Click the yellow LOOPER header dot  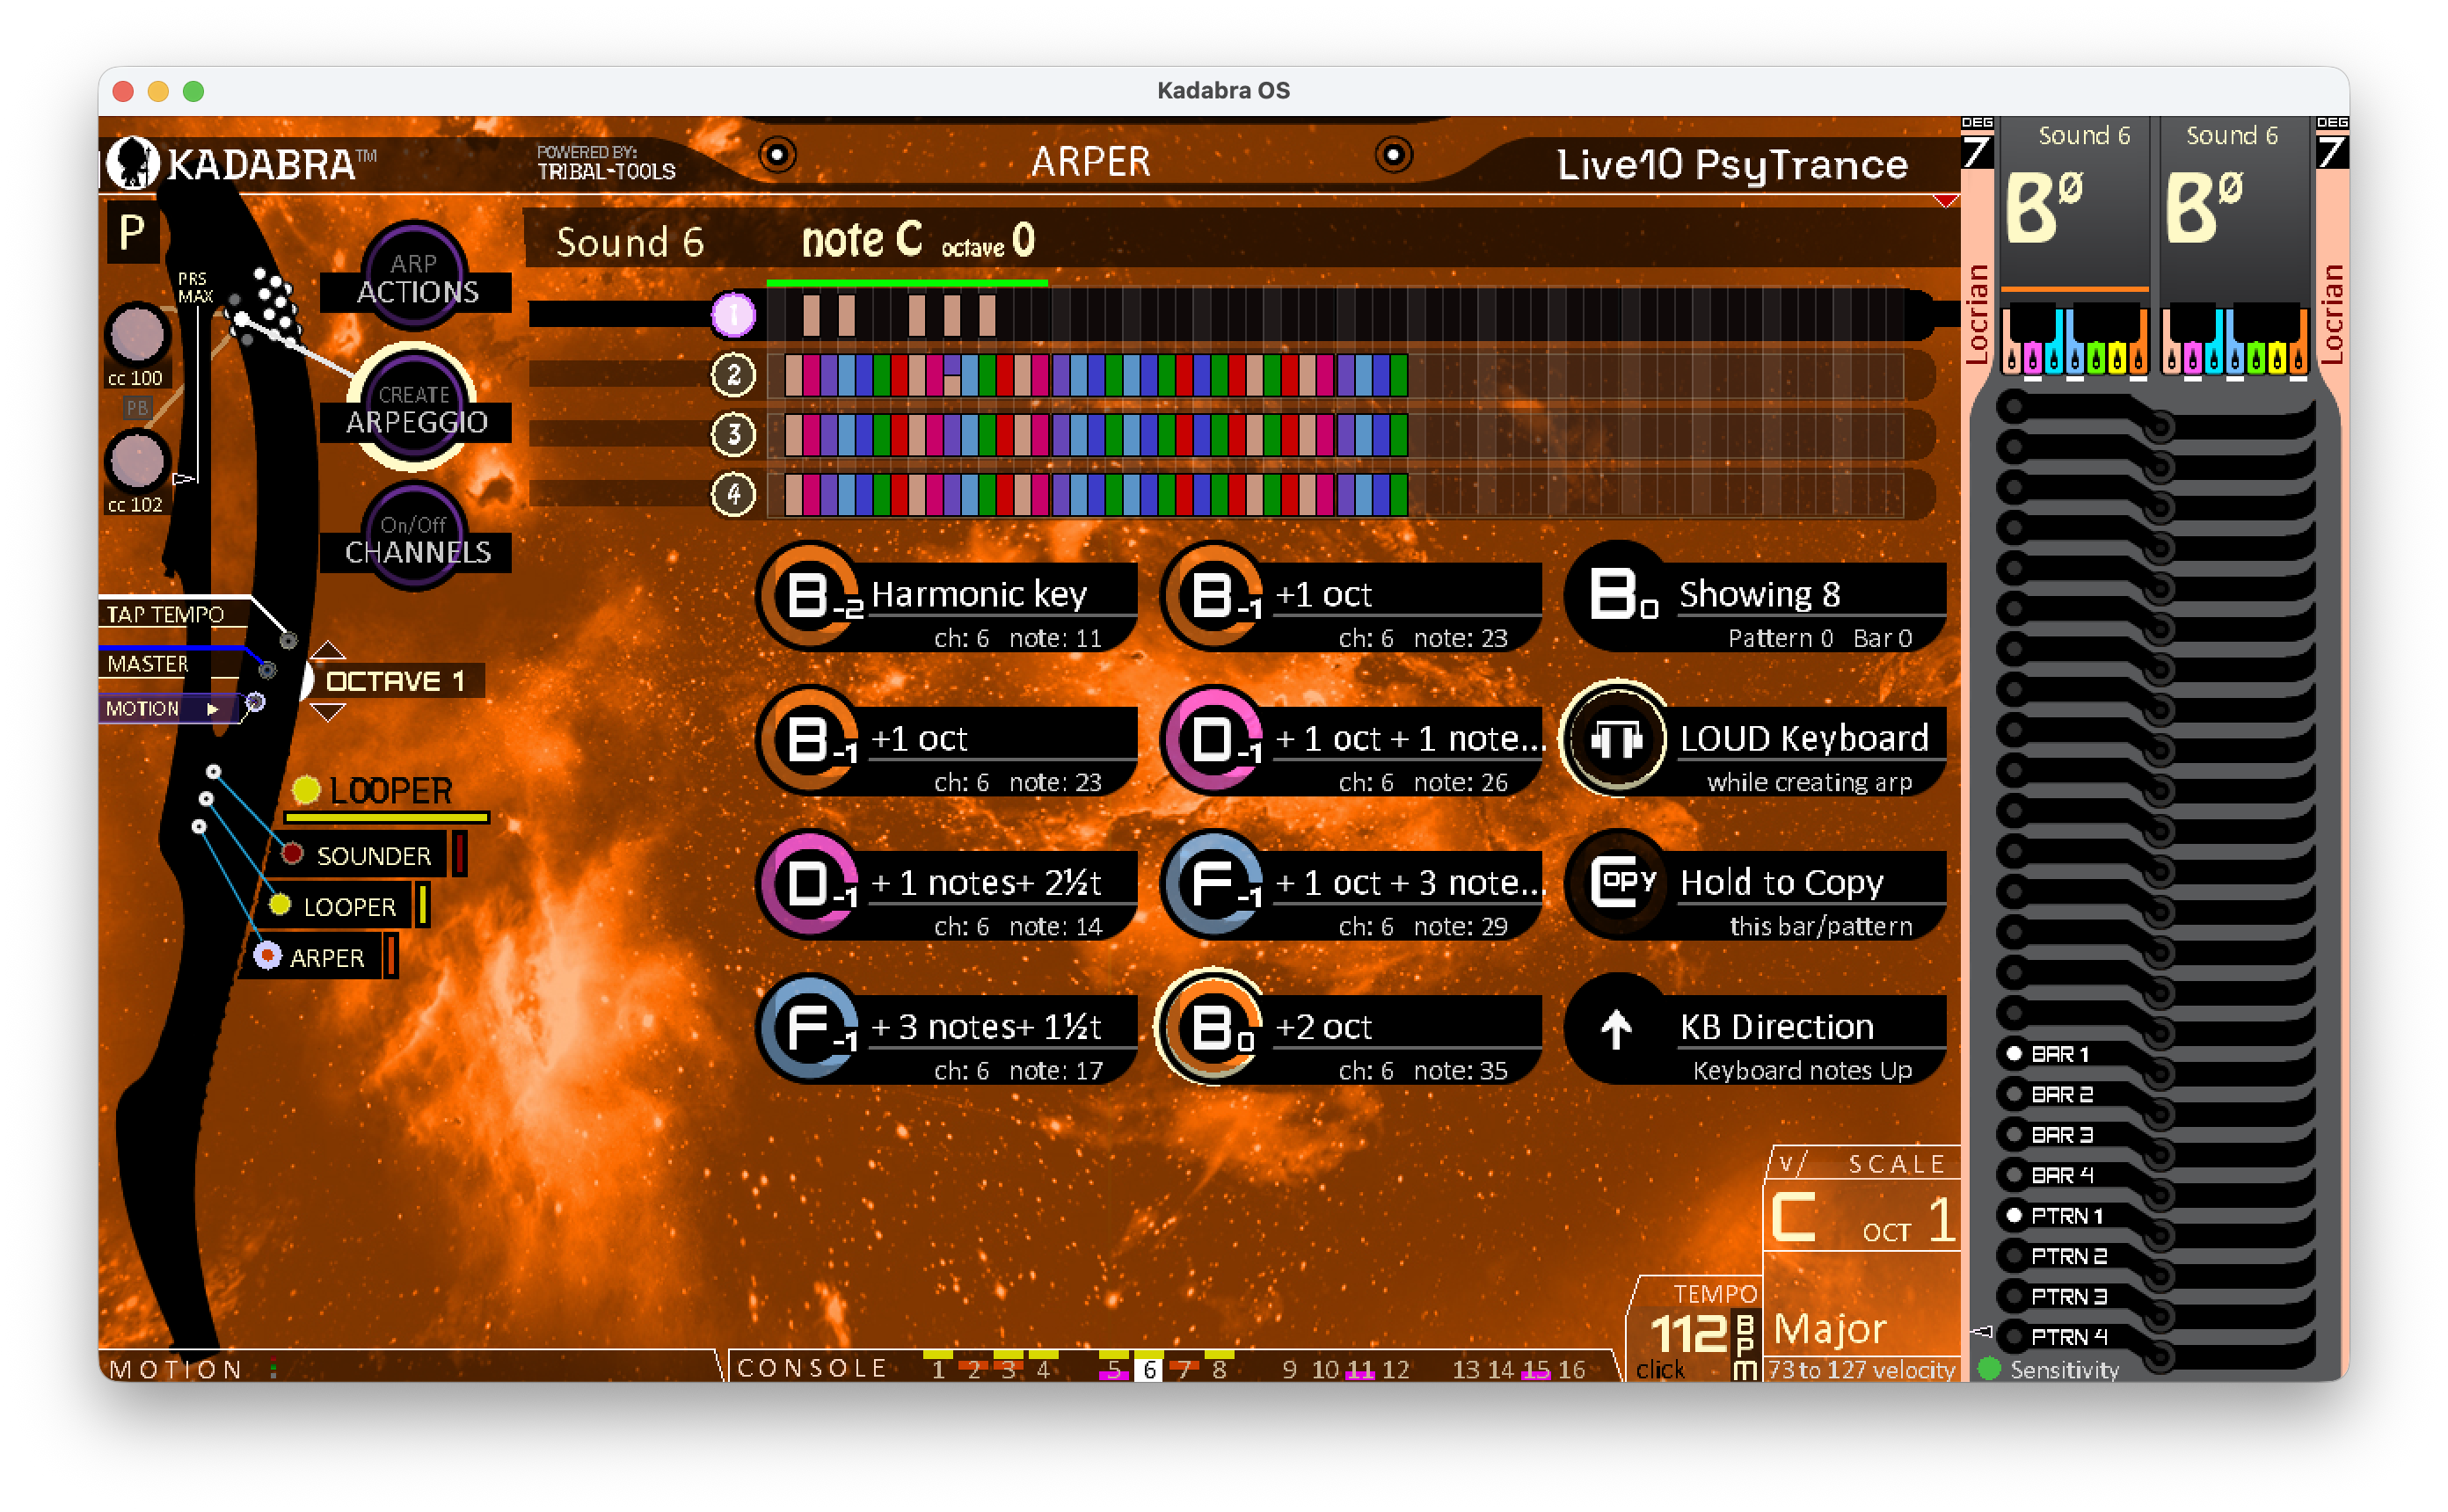tap(306, 791)
